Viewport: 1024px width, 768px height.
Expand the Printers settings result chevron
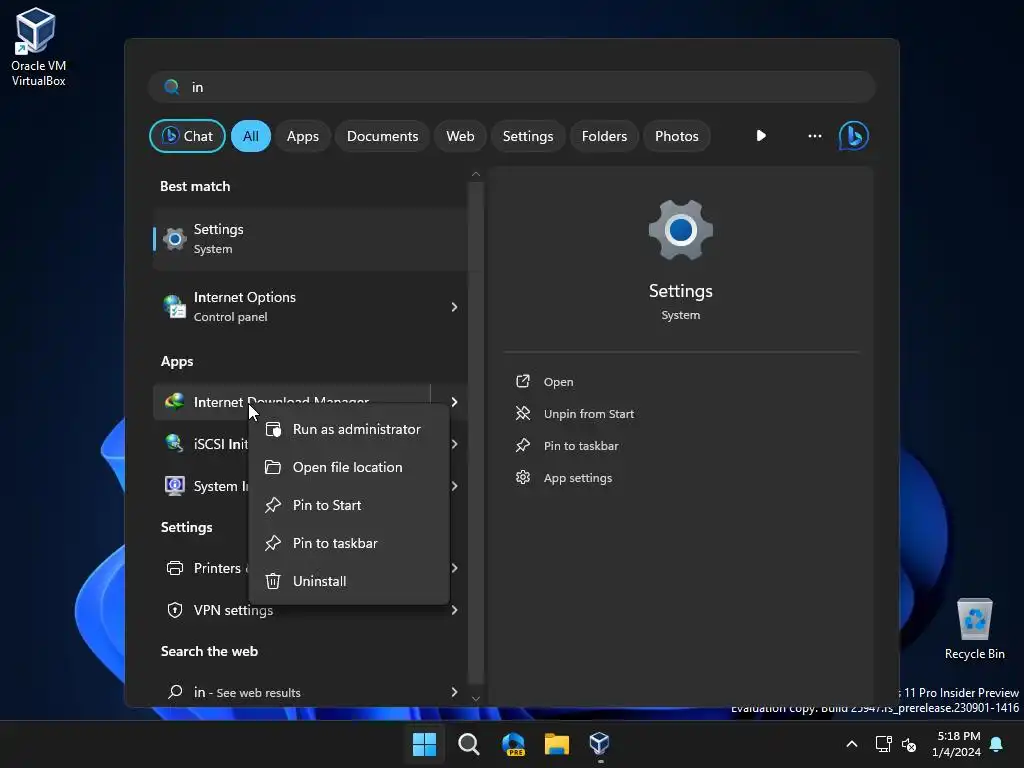click(454, 568)
